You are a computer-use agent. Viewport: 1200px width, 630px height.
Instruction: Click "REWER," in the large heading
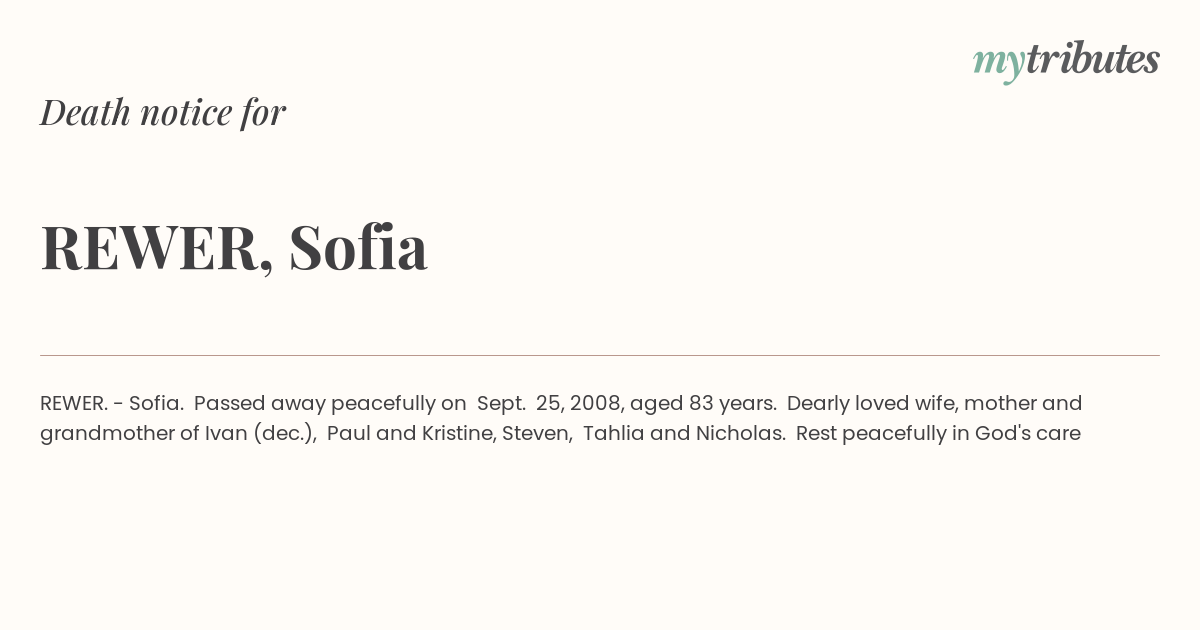pyautogui.click(x=157, y=249)
